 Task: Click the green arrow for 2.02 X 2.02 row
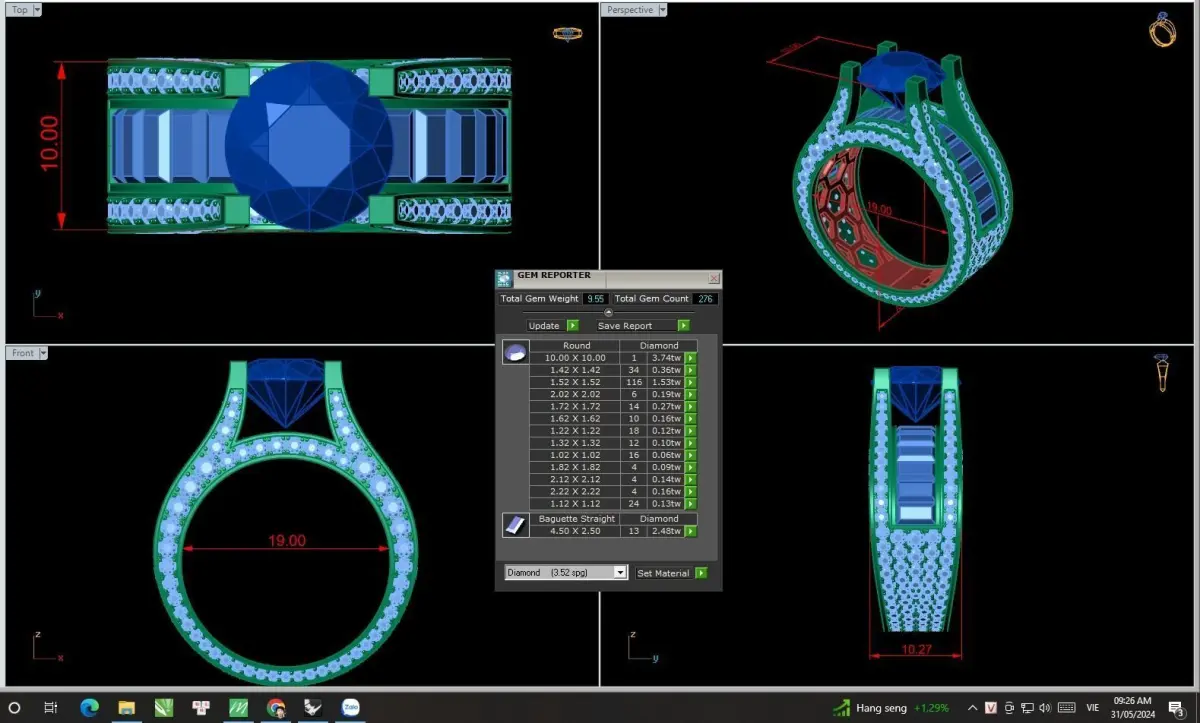[x=691, y=394]
